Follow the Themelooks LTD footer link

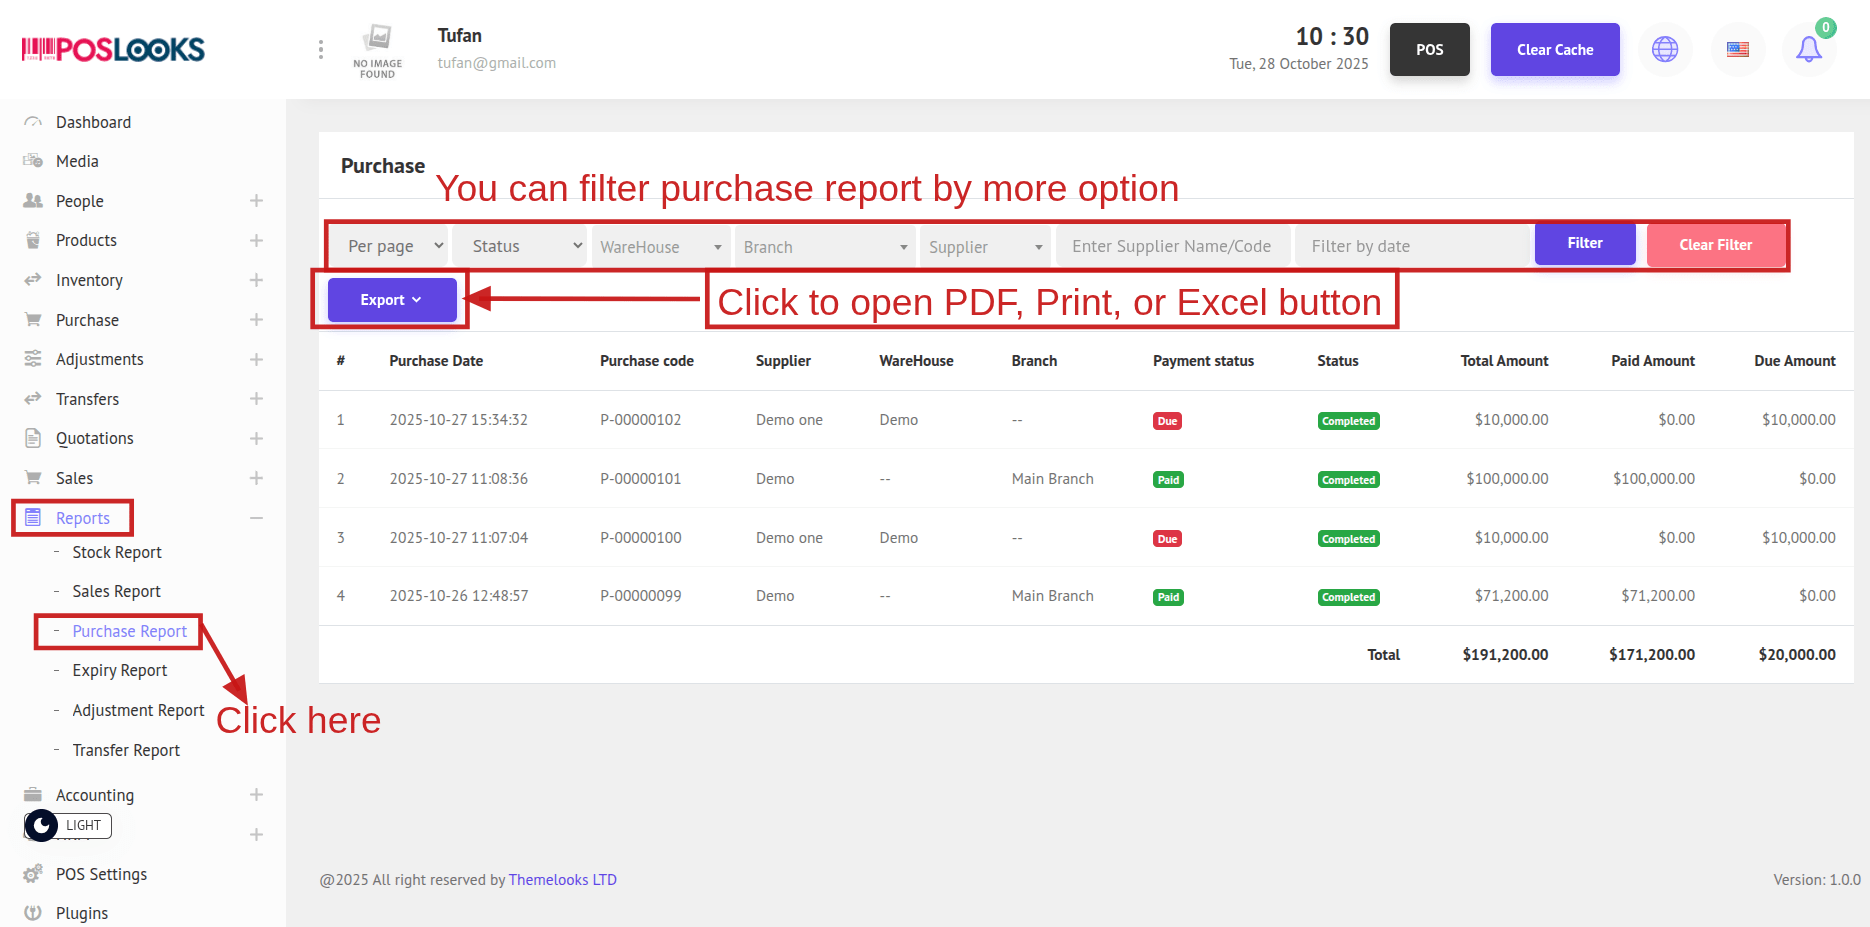562,880
